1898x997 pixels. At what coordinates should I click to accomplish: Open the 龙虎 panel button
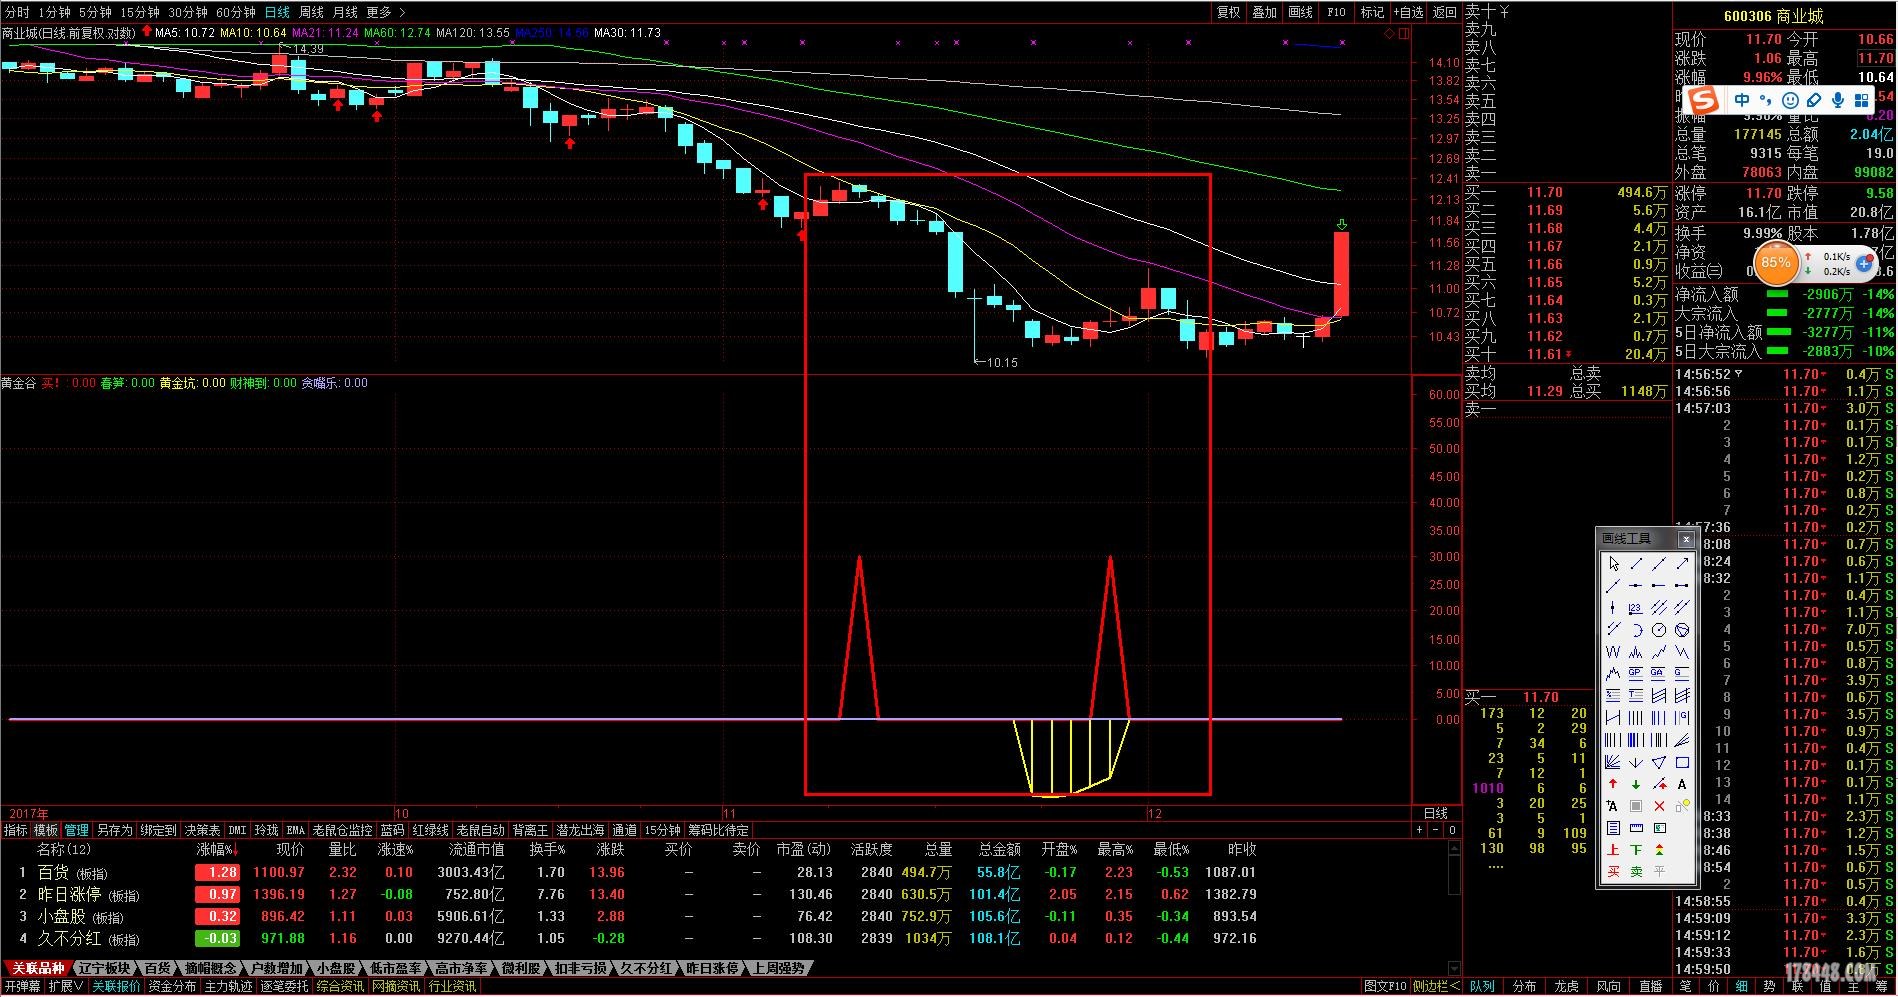(x=1567, y=986)
